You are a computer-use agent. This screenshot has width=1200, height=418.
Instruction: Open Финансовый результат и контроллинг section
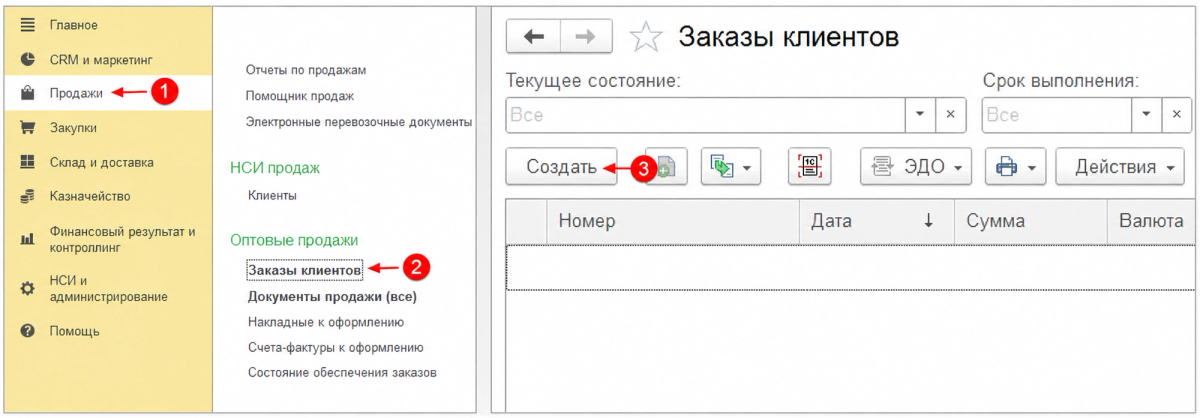pyautogui.click(x=123, y=239)
